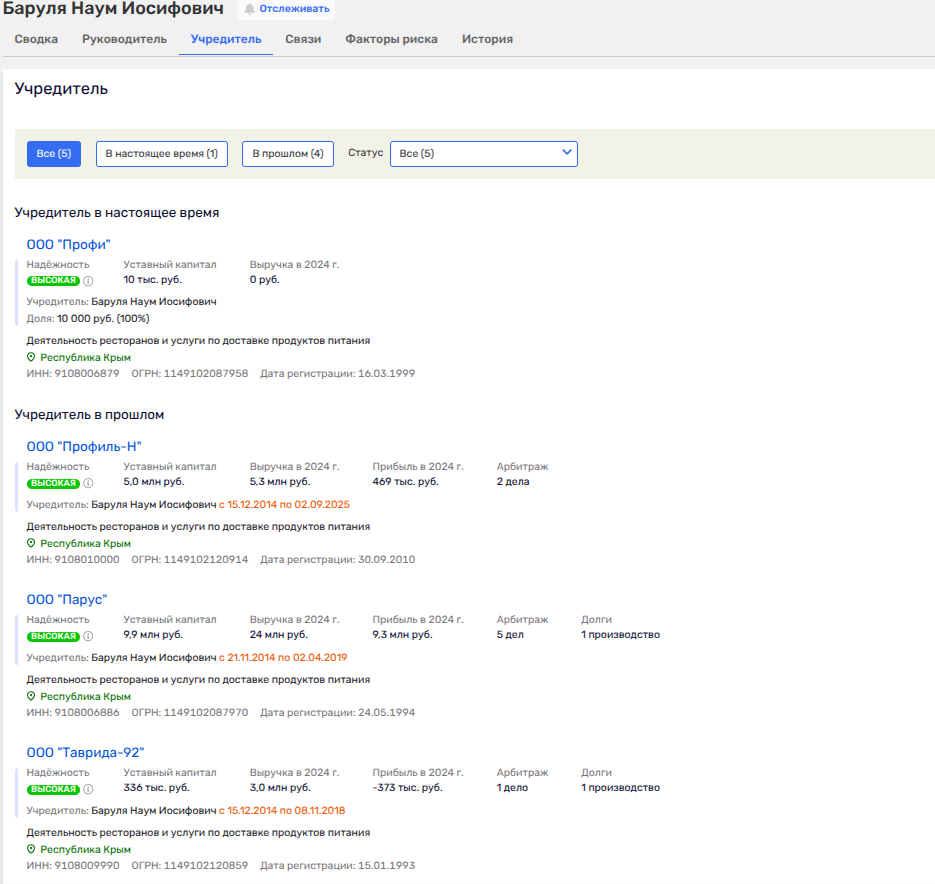Open the ООО "Профиль-Н" company link

click(x=84, y=446)
